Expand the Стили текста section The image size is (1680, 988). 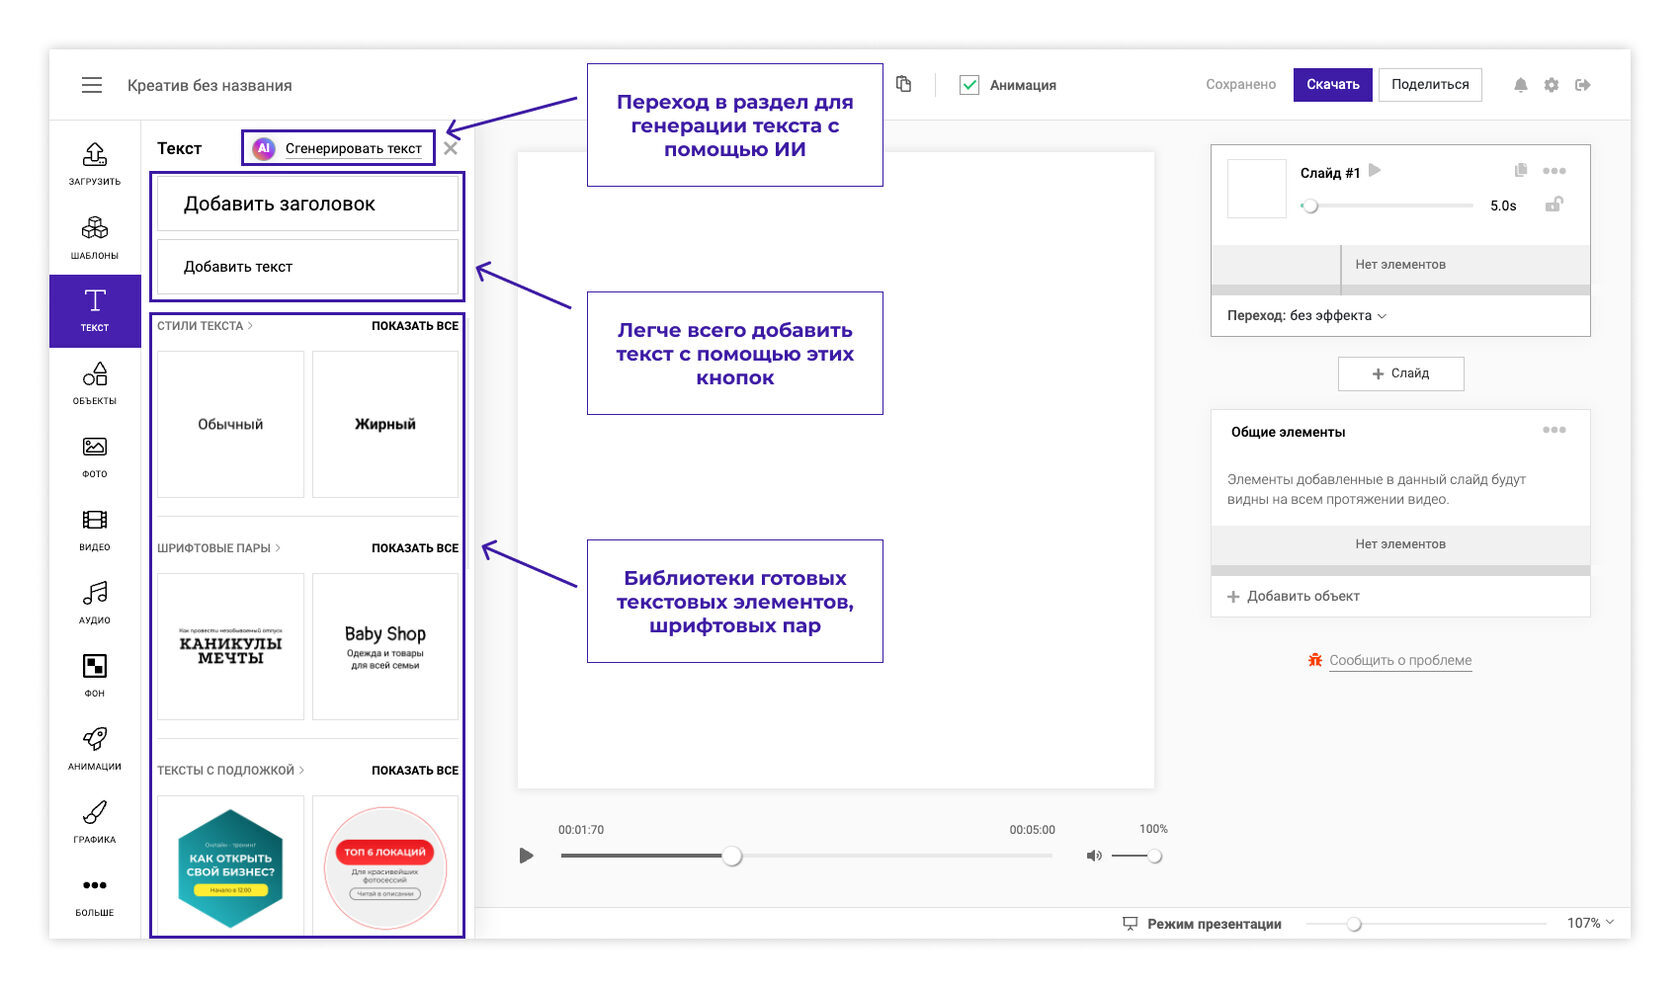[x=205, y=326]
